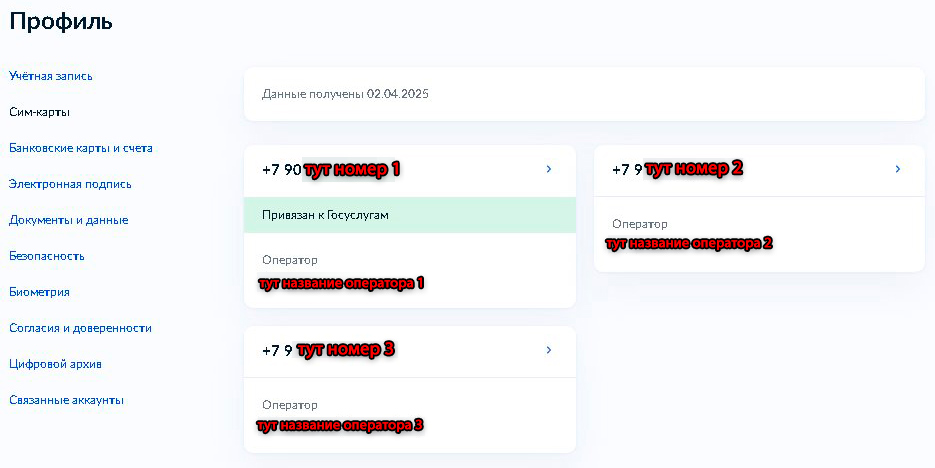Viewport: 935px width, 468px height.
Task: Expand third SIM card chevron arrow
Action: pos(549,350)
